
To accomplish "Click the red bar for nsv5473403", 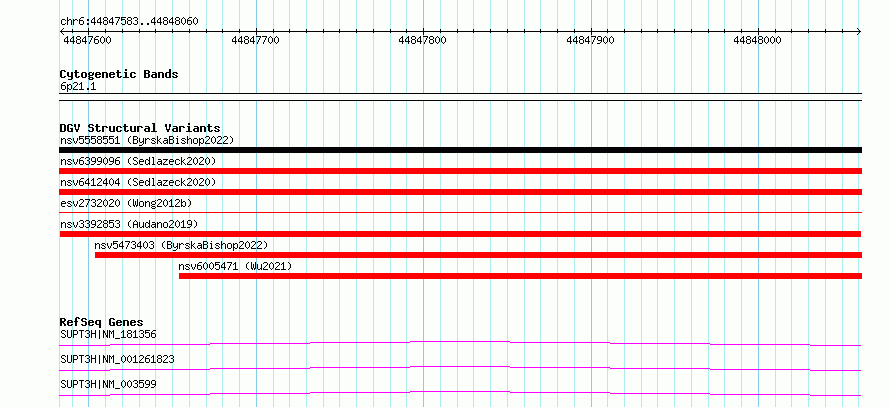I will pos(478,255).
